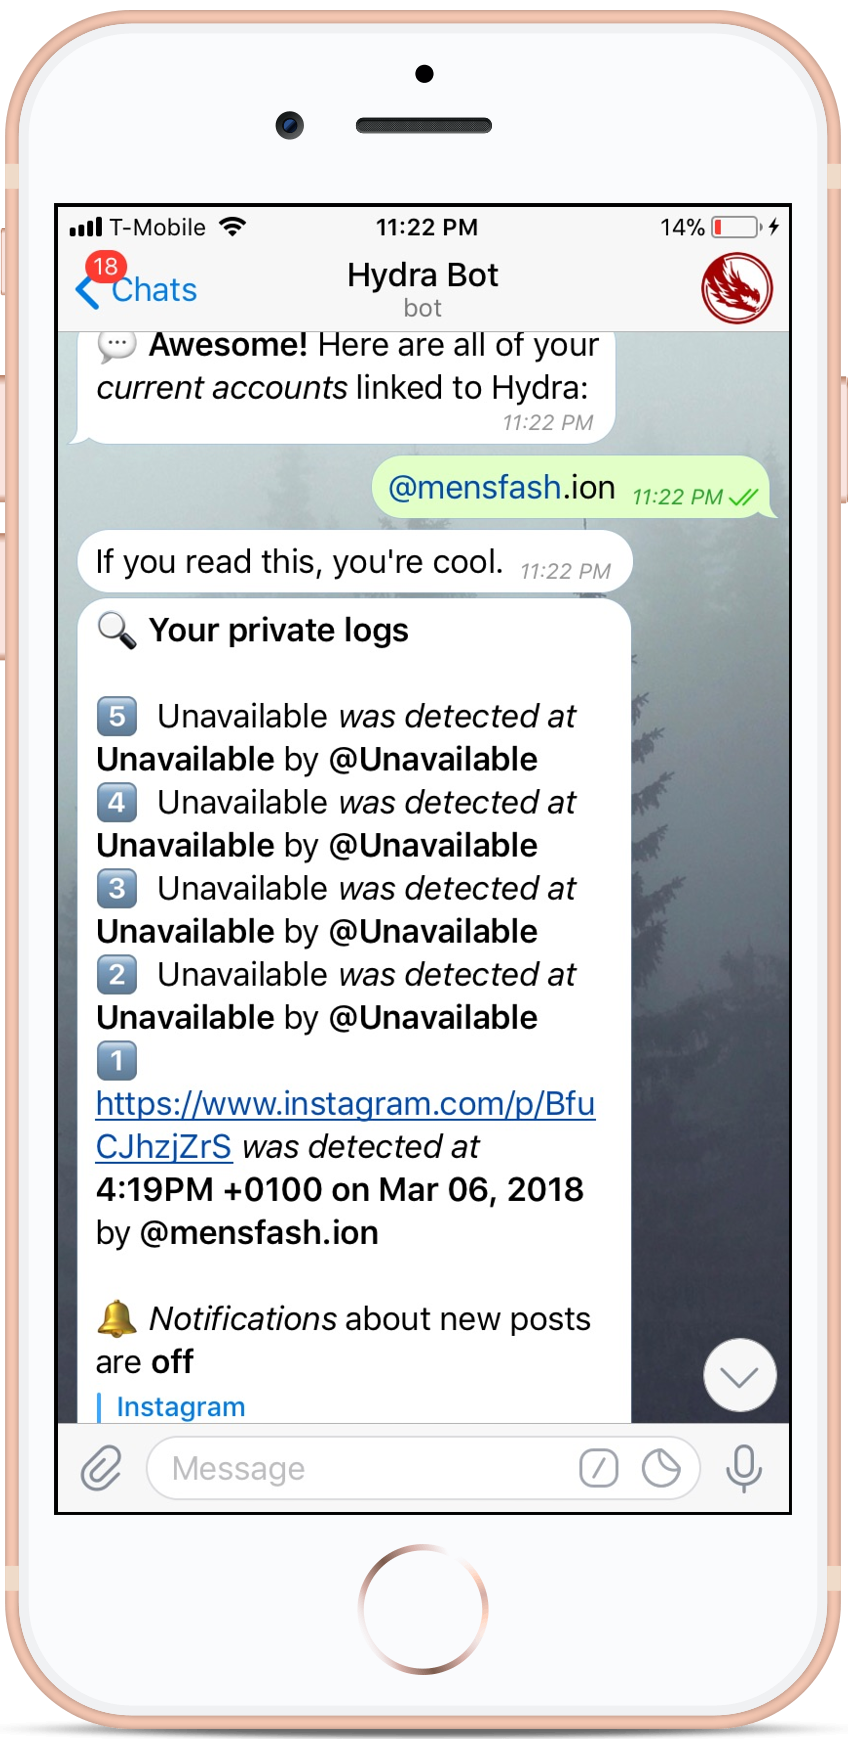Tap the battery indicator in status bar
The width and height of the screenshot is (848, 1739).
[x=737, y=227]
